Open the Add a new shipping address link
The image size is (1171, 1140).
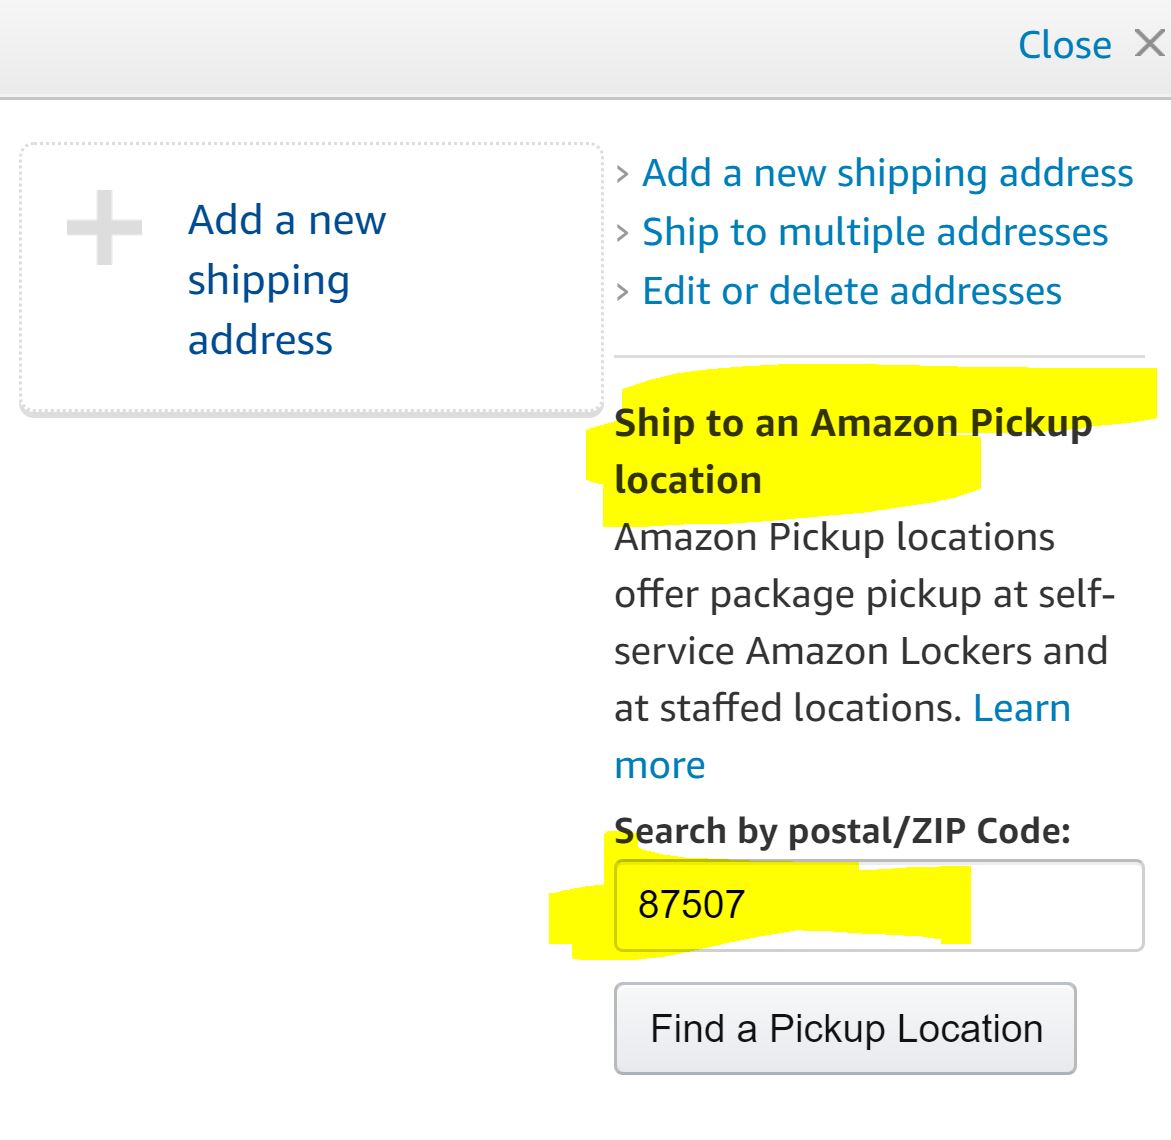click(x=887, y=173)
